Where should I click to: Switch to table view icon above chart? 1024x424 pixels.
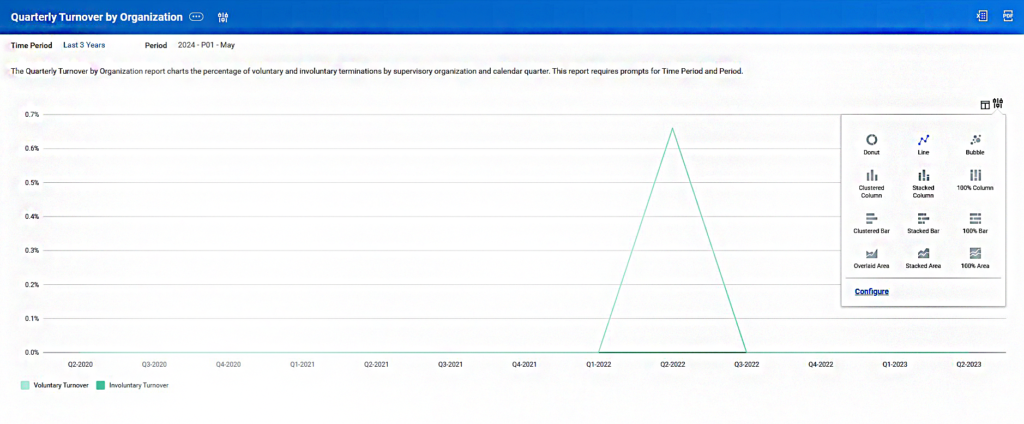click(x=985, y=105)
